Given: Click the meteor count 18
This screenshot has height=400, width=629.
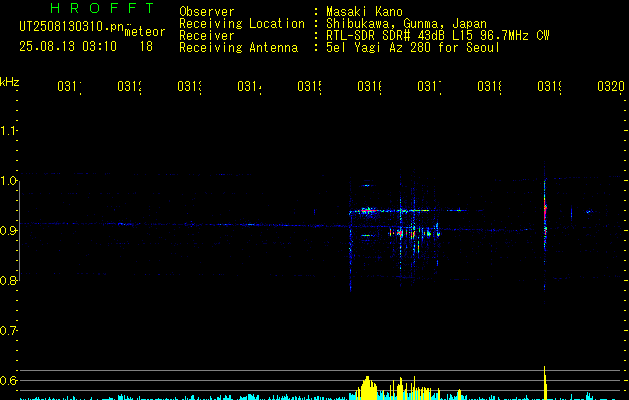Looking at the screenshot, I should [146, 47].
